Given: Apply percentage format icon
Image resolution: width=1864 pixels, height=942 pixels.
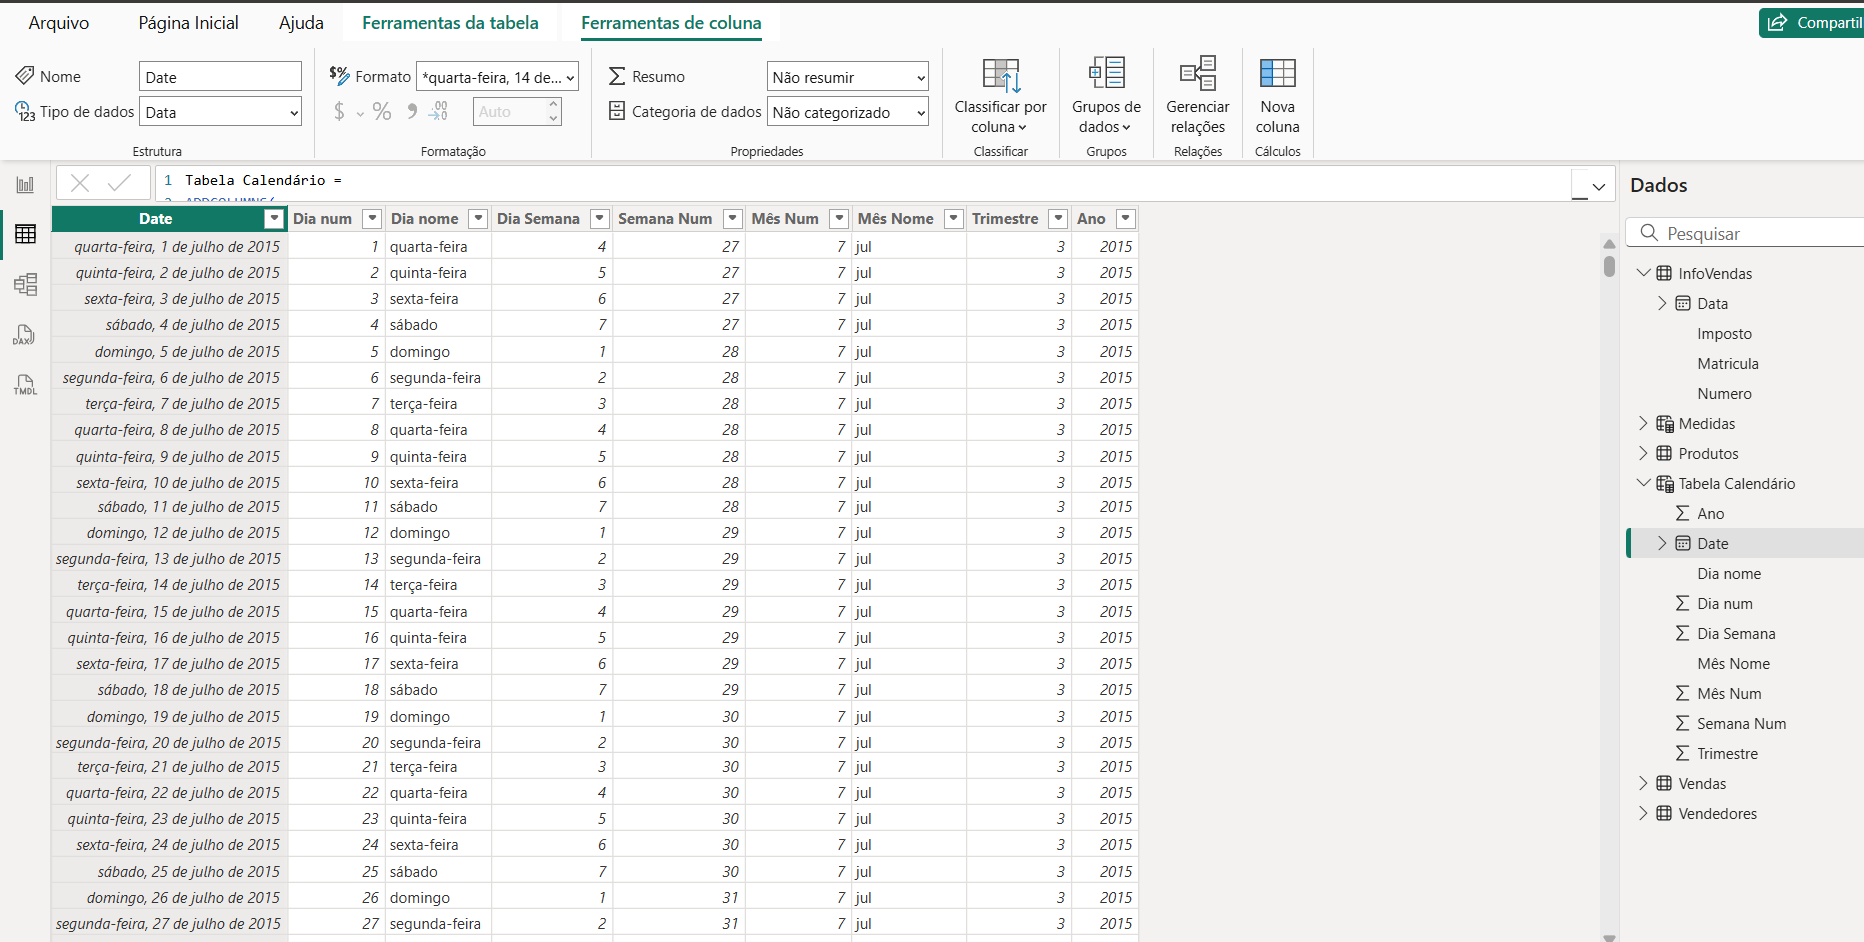Looking at the screenshot, I should (x=382, y=111).
